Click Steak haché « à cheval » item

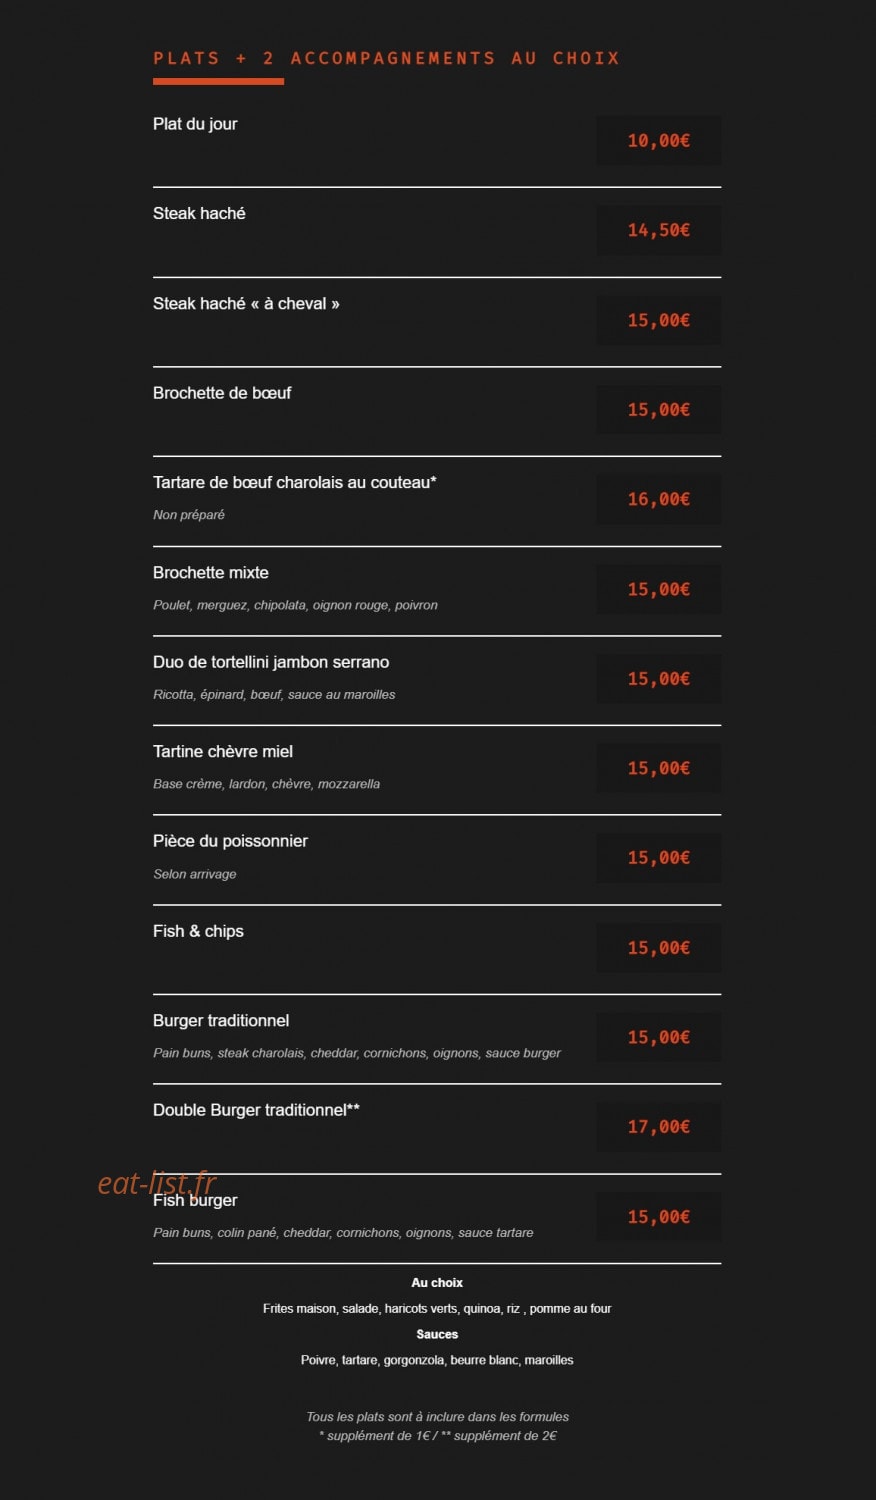point(246,303)
